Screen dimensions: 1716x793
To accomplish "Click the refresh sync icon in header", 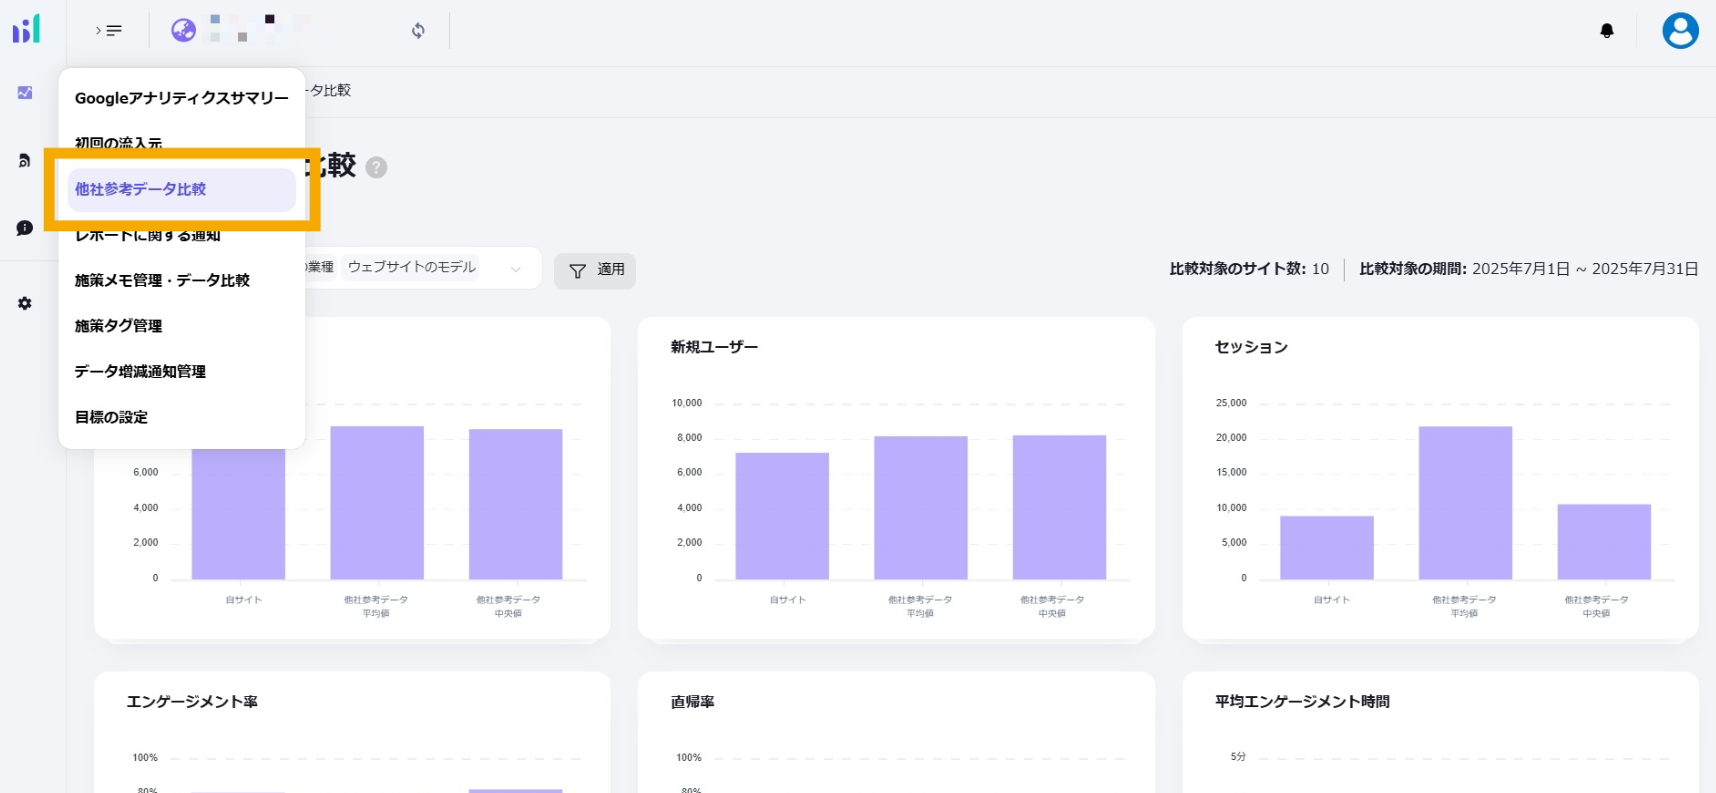I will click(418, 30).
